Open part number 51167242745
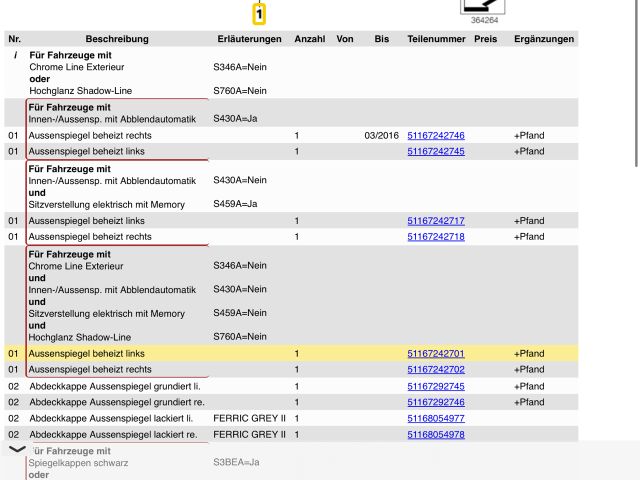640x480 pixels. click(x=435, y=151)
